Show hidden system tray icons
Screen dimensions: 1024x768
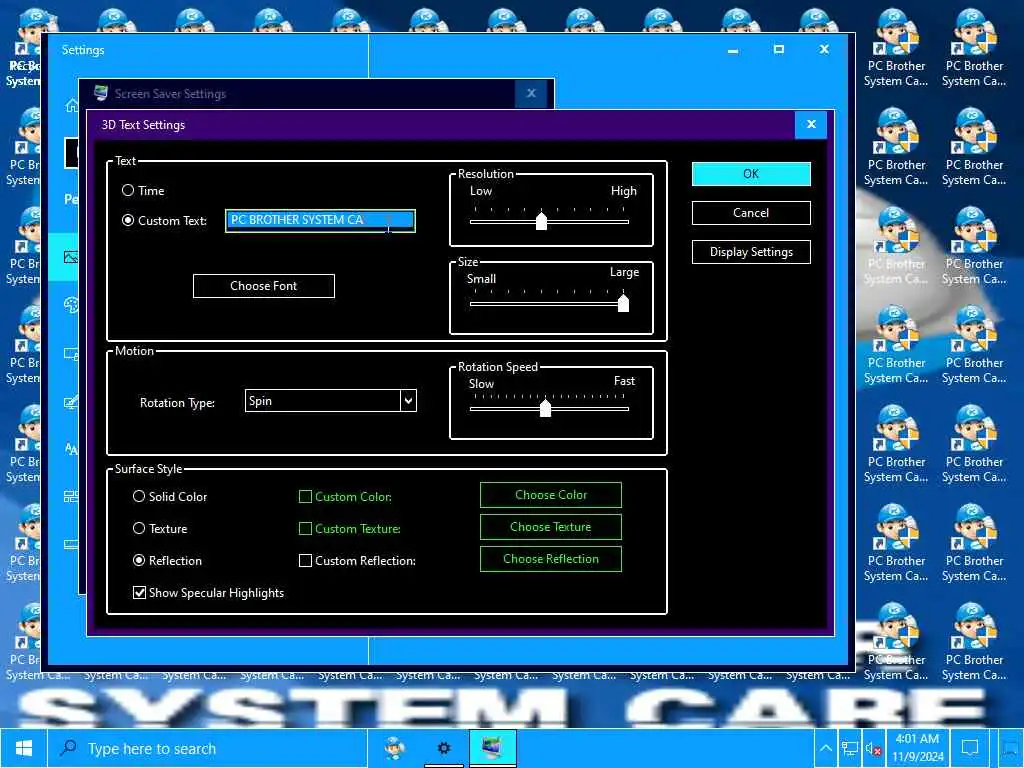(x=825, y=748)
